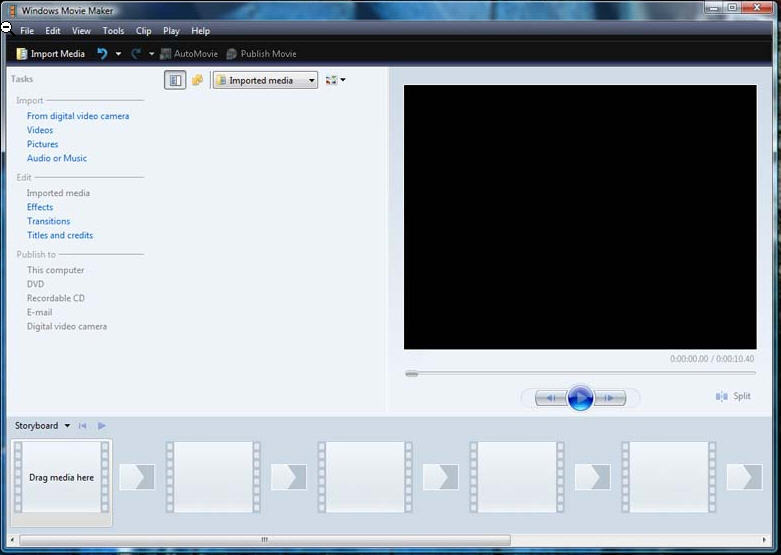
Task: Open the File menu
Action: click(27, 31)
